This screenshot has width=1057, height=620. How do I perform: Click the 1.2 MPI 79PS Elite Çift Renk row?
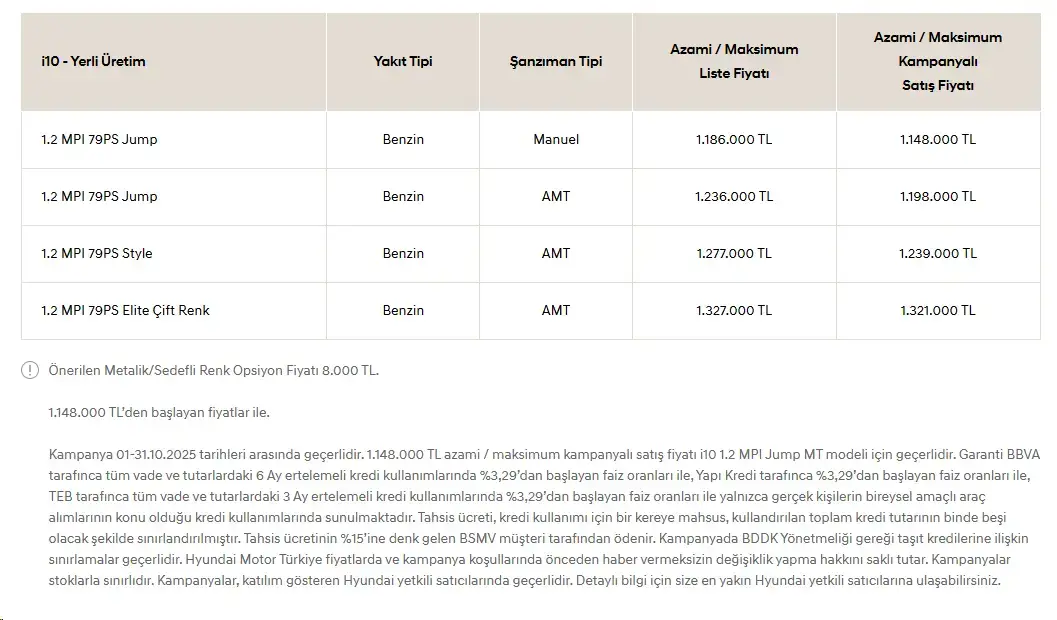click(531, 311)
